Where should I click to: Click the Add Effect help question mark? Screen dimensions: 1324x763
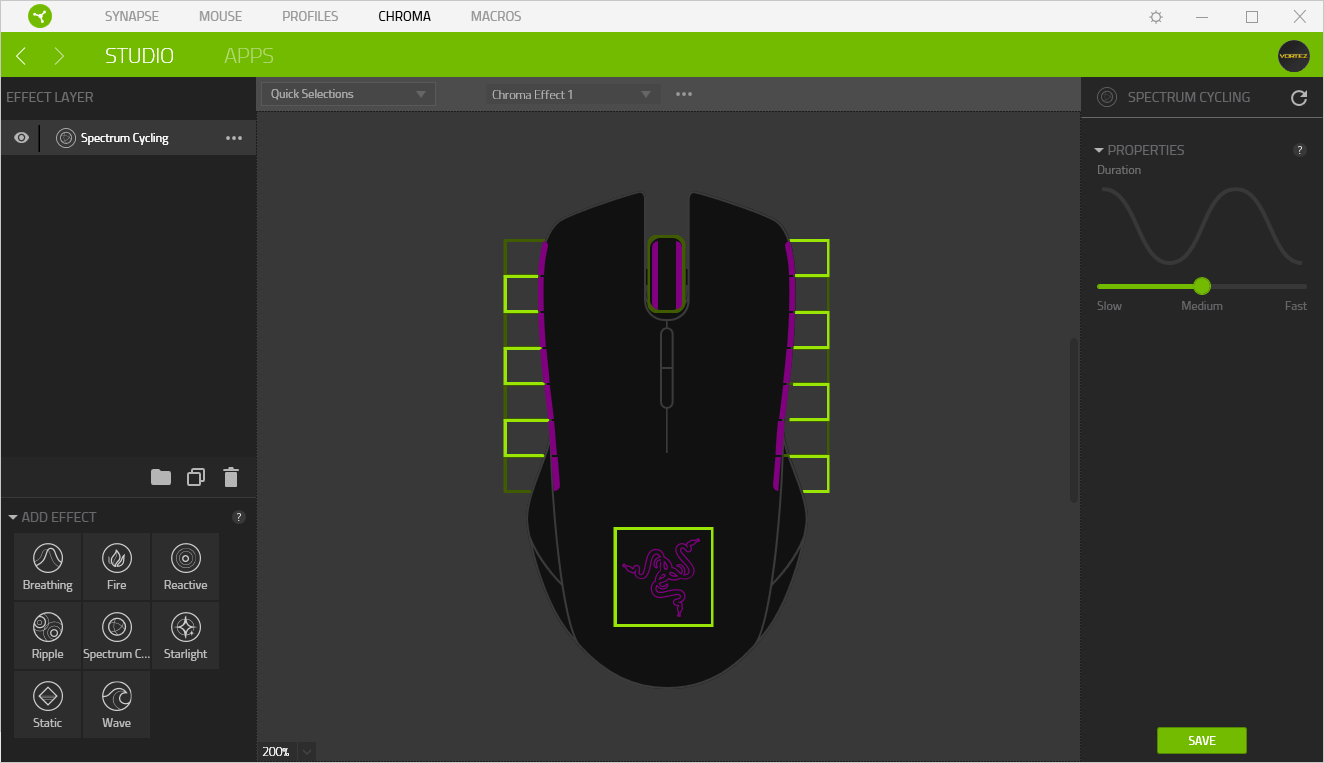coord(239,517)
